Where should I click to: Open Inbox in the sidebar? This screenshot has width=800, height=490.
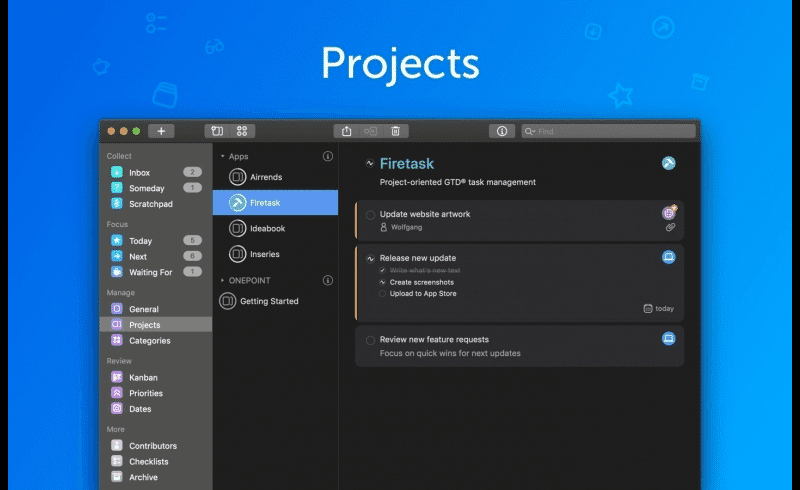point(156,173)
